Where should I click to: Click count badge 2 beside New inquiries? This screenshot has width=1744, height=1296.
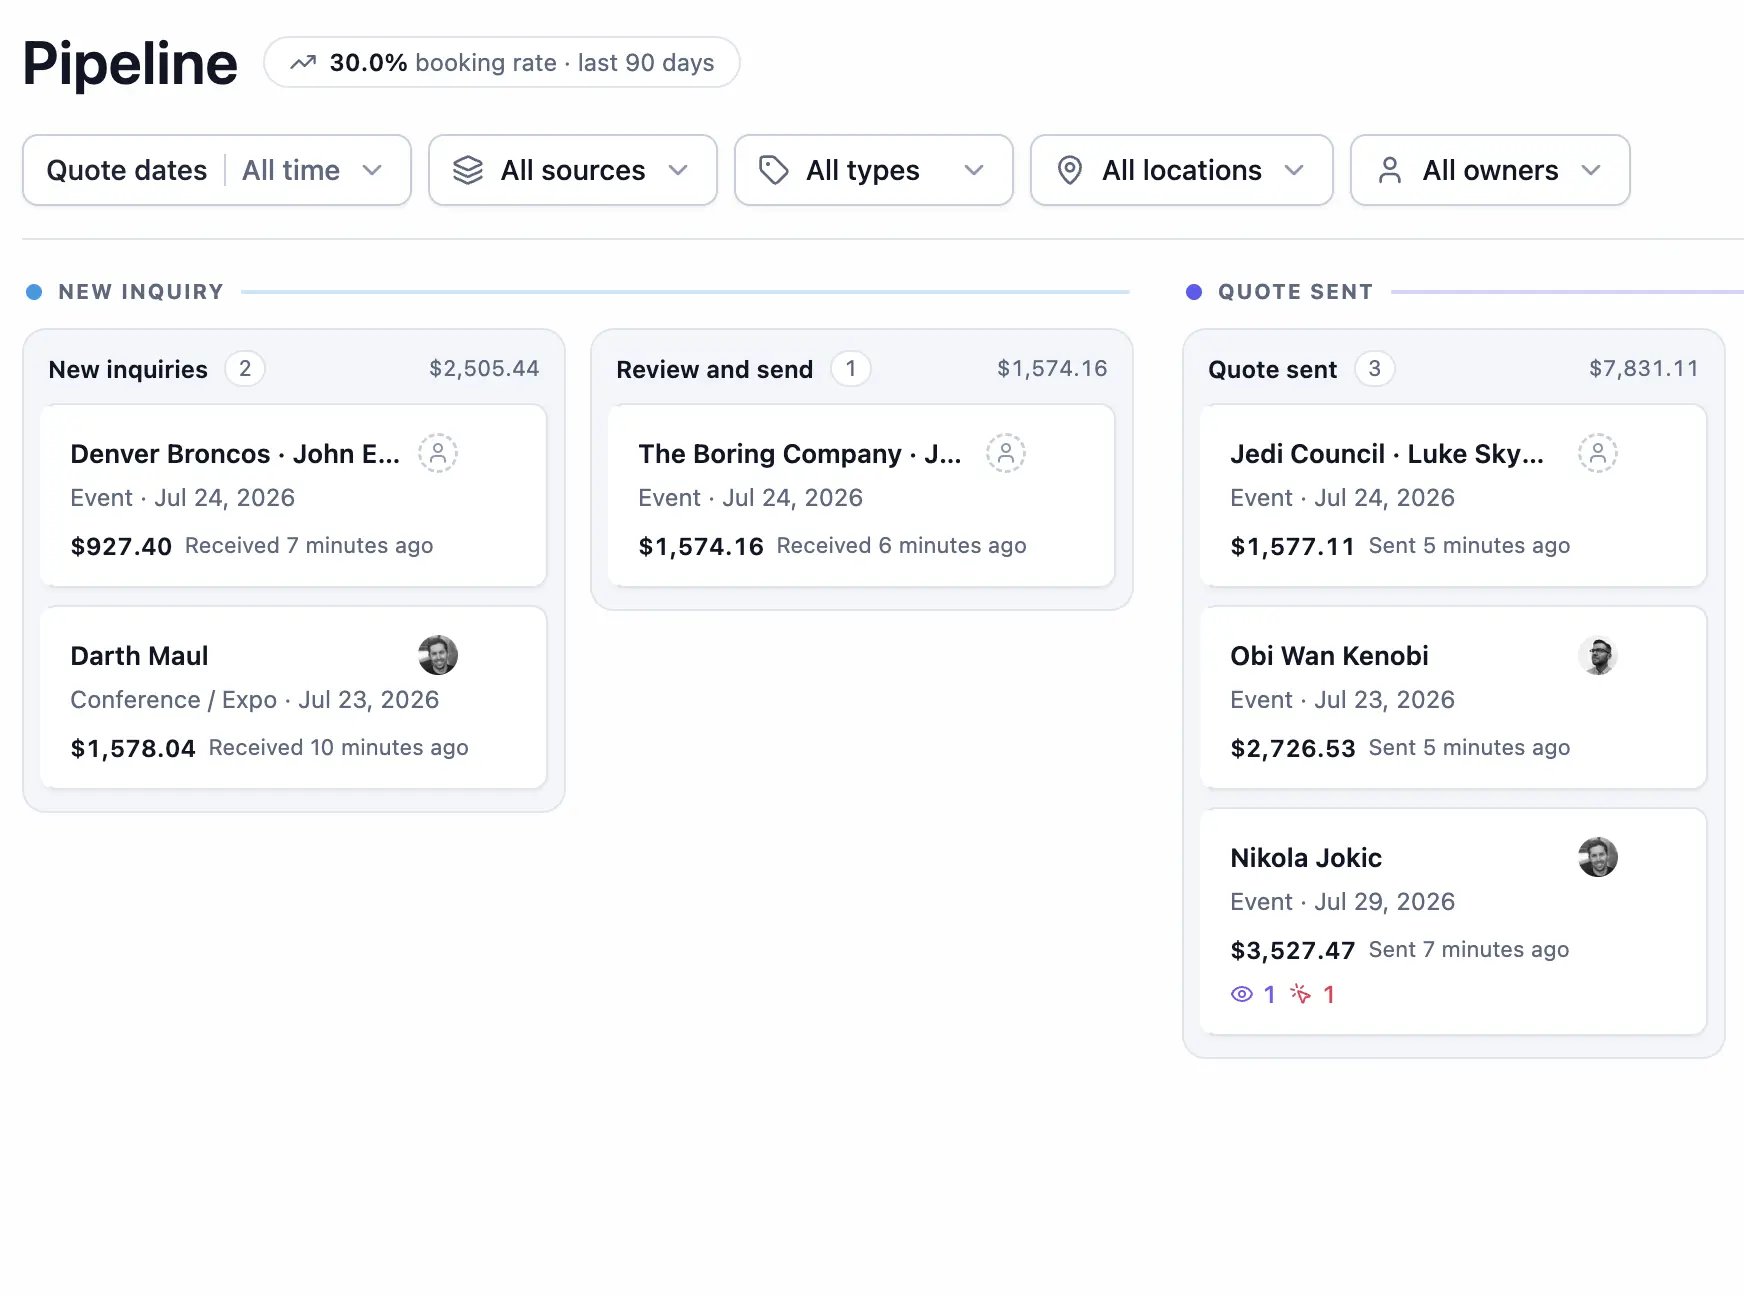(245, 369)
